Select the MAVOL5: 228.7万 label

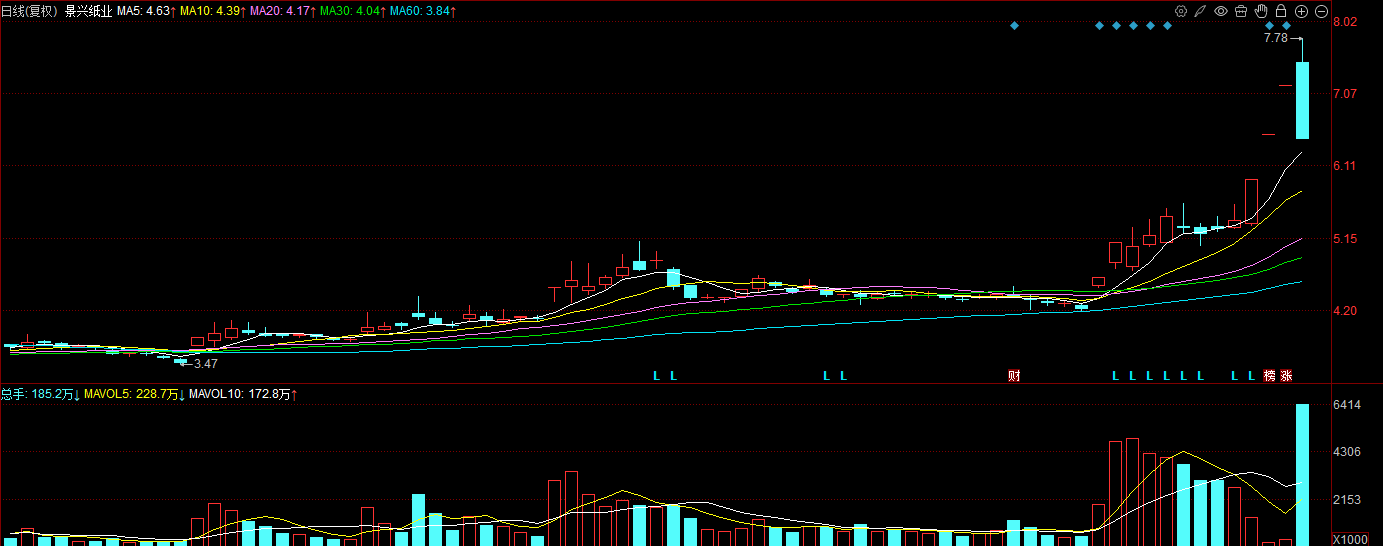tap(133, 395)
